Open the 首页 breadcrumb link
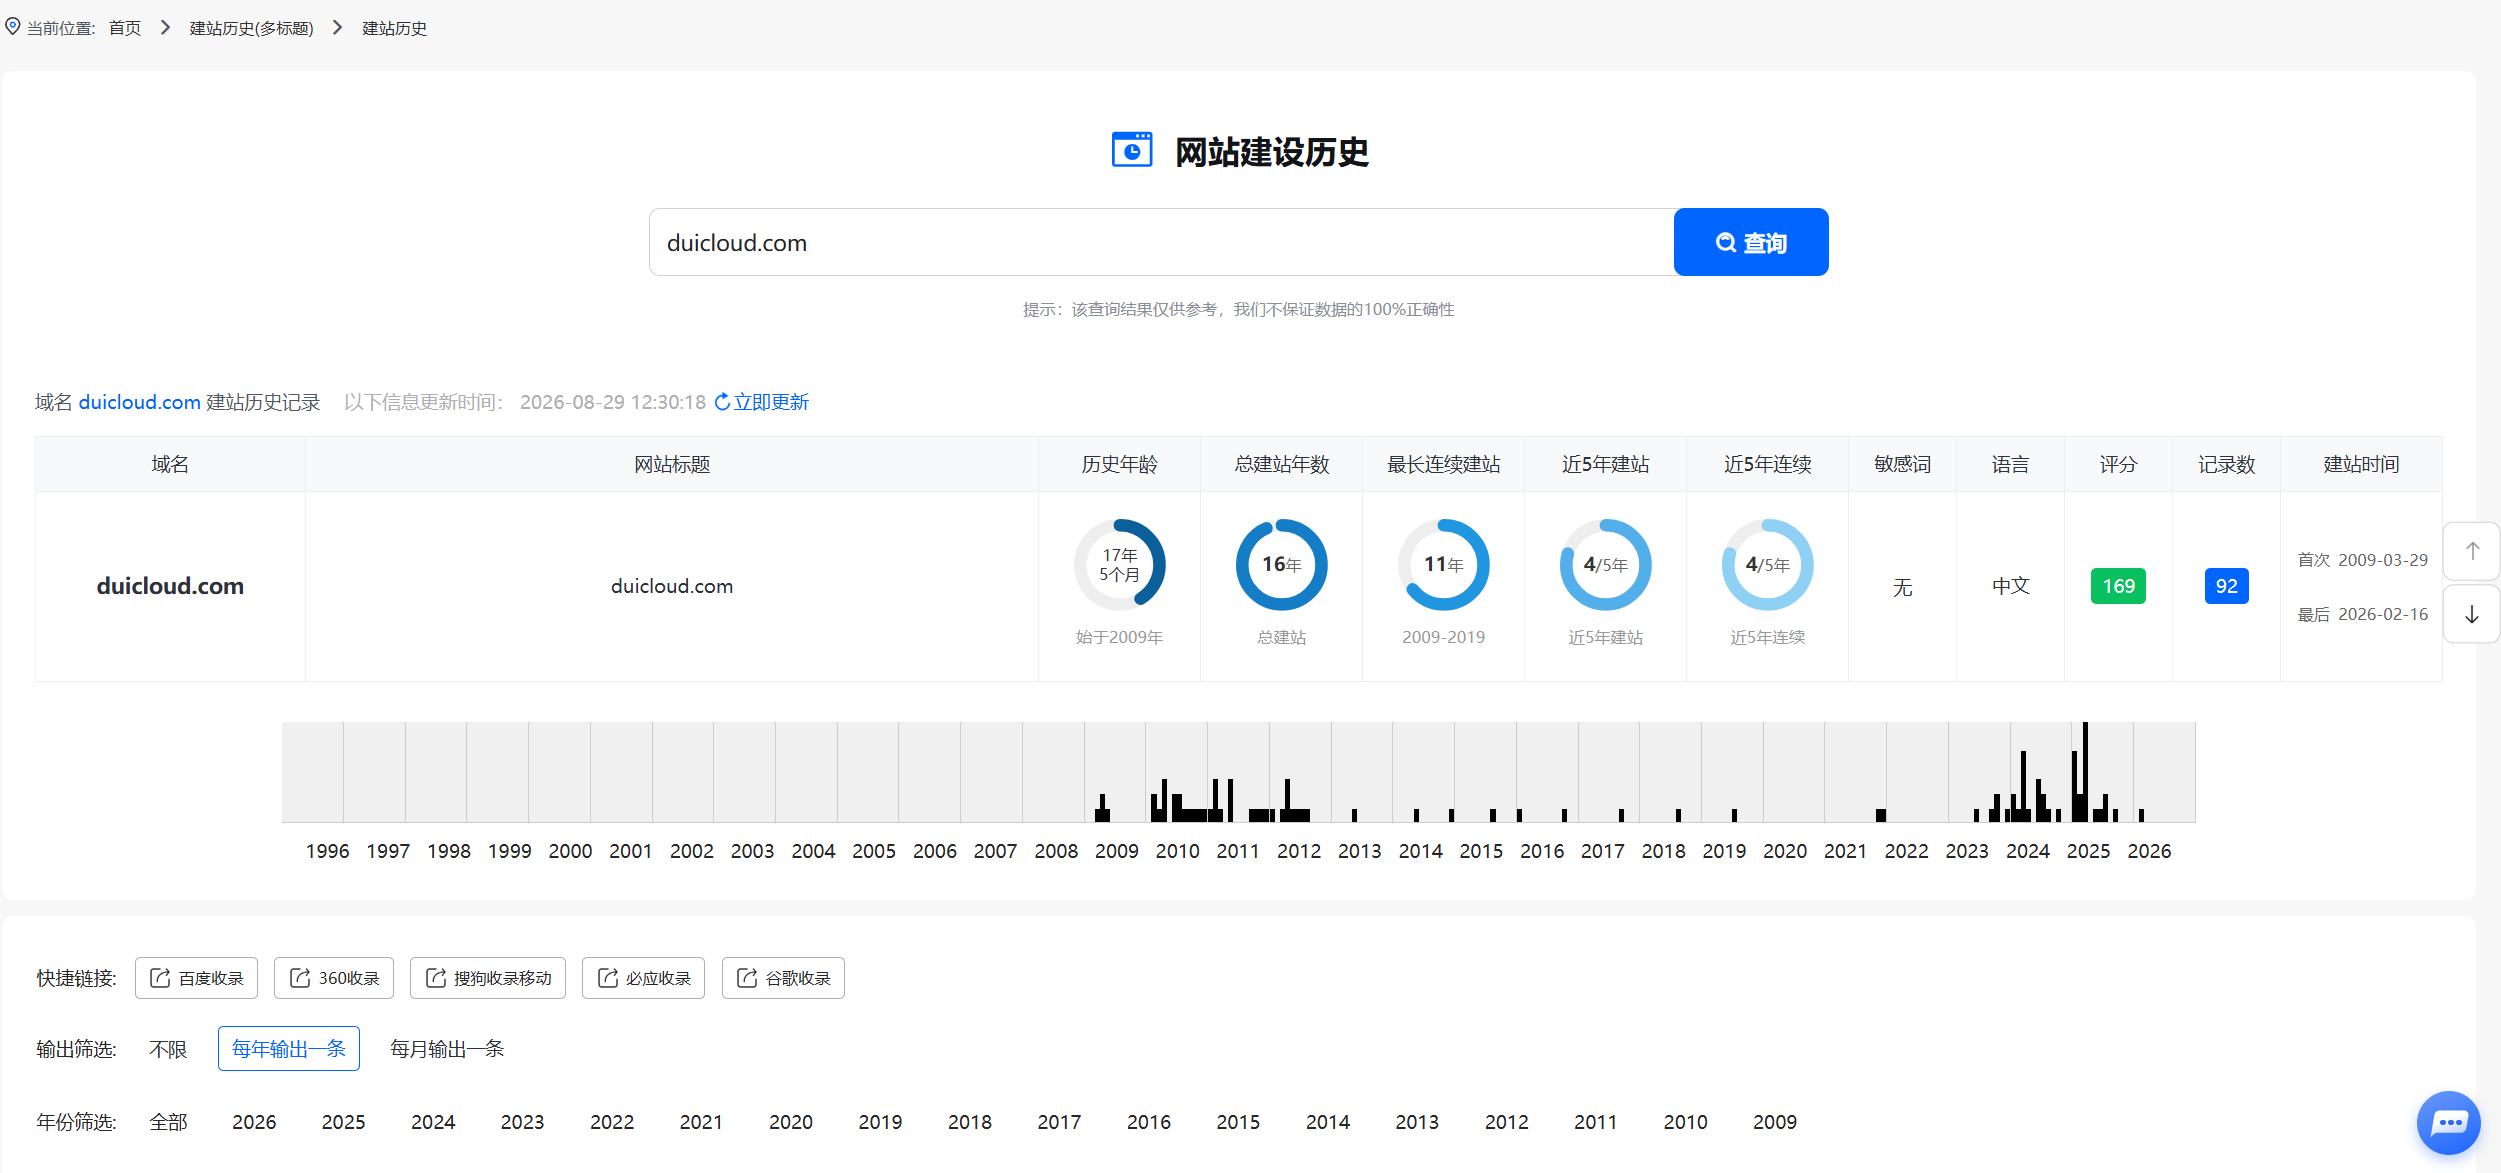 pyautogui.click(x=125, y=28)
